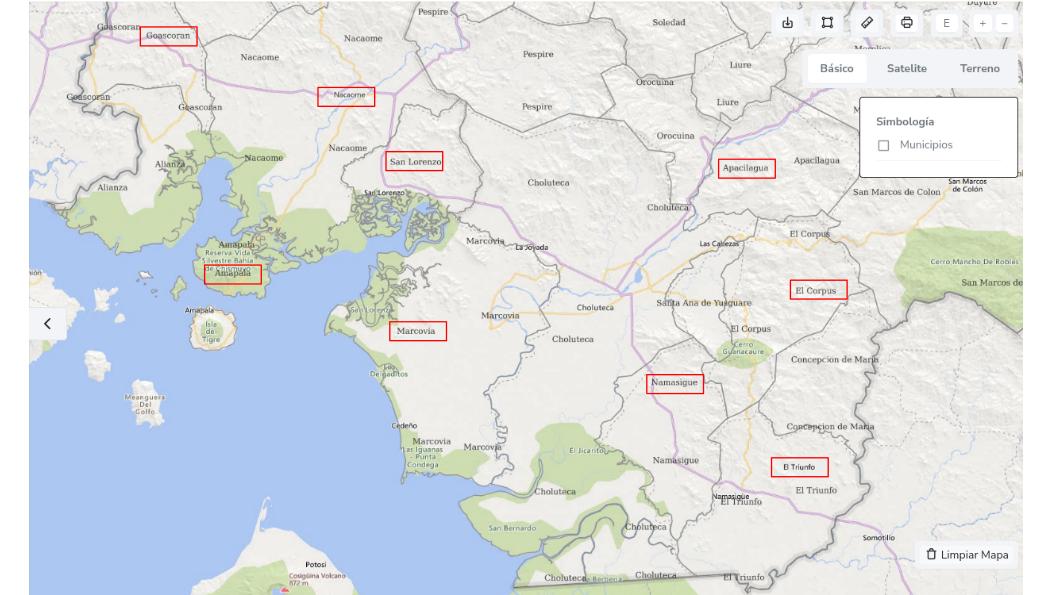Image resolution: width=1058 pixels, height=595 pixels.
Task: Click the boxed Namasigue map label
Action: pyautogui.click(x=674, y=383)
